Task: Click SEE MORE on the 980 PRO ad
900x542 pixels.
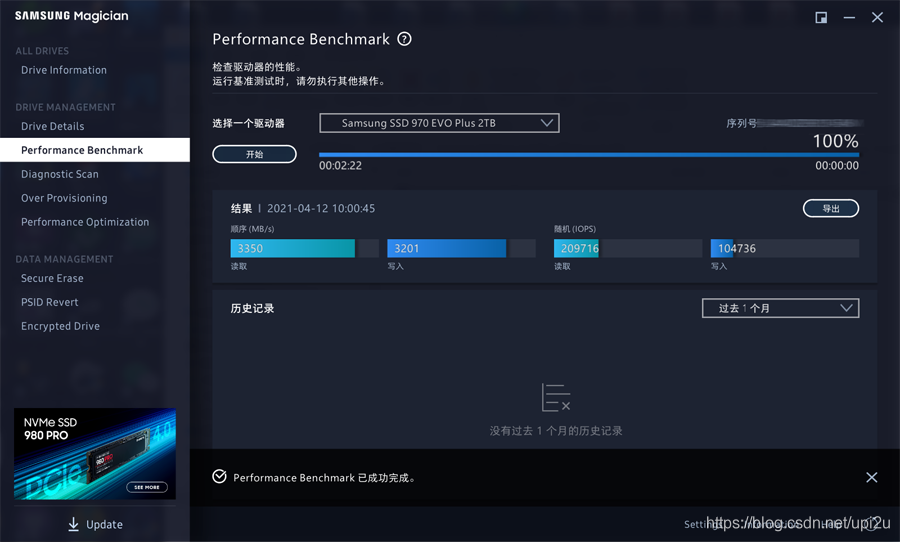Action: tap(147, 487)
